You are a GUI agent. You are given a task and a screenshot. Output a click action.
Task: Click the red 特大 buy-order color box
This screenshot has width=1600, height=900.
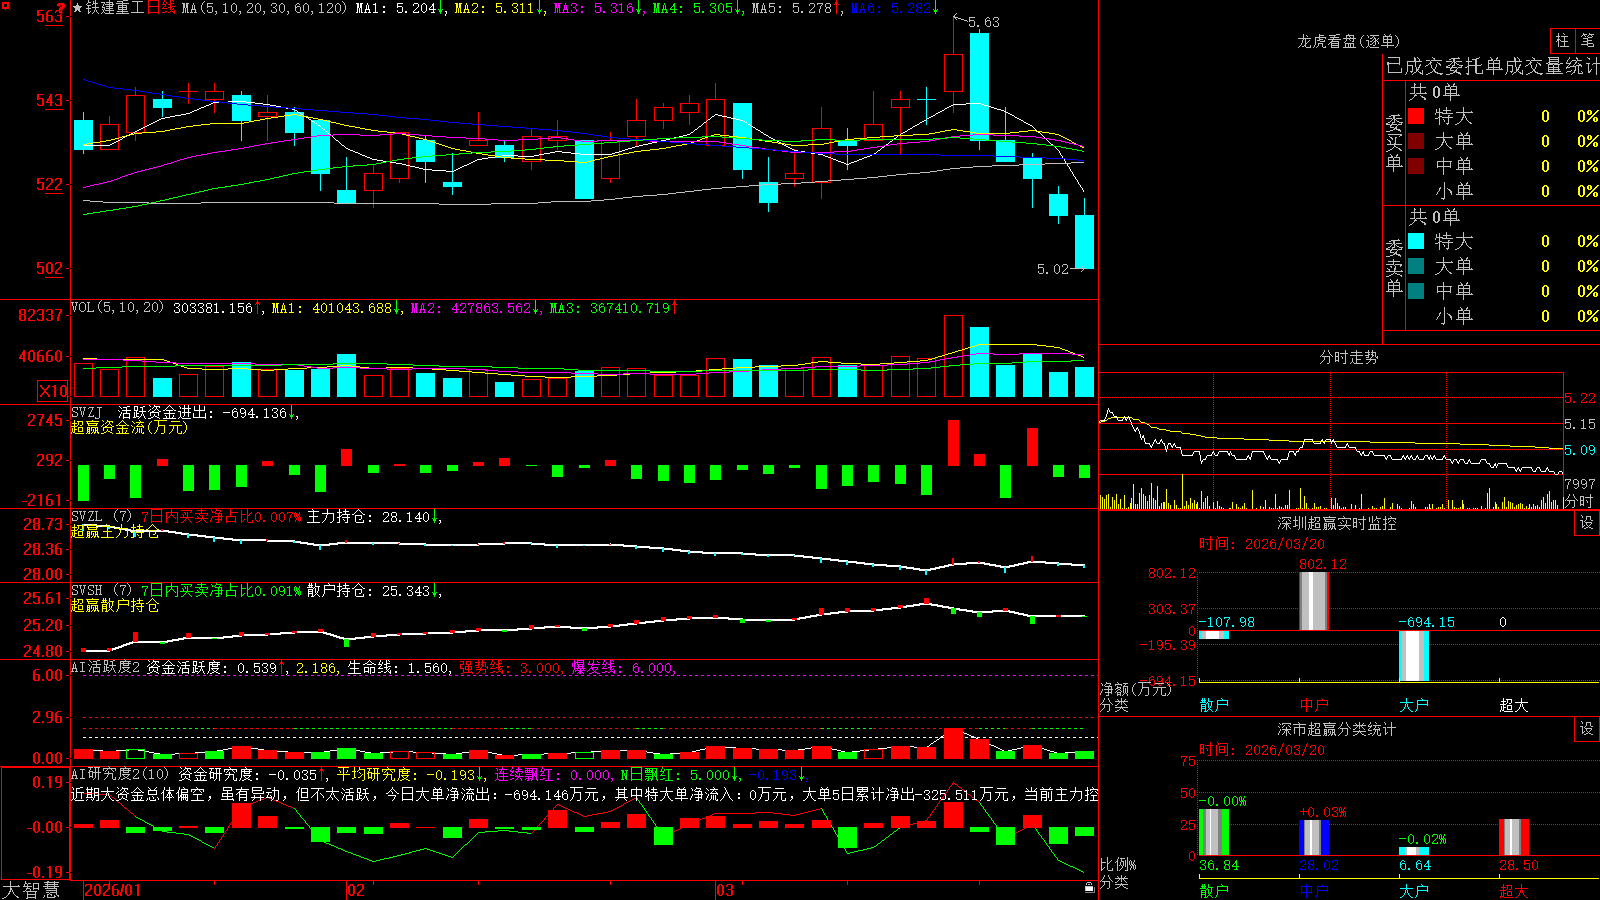pyautogui.click(x=1416, y=116)
